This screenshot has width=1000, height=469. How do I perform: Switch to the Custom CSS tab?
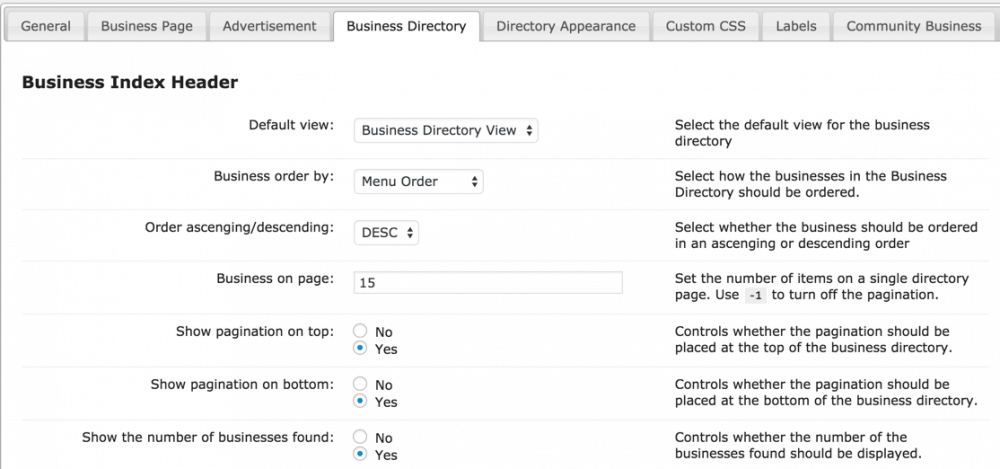705,26
